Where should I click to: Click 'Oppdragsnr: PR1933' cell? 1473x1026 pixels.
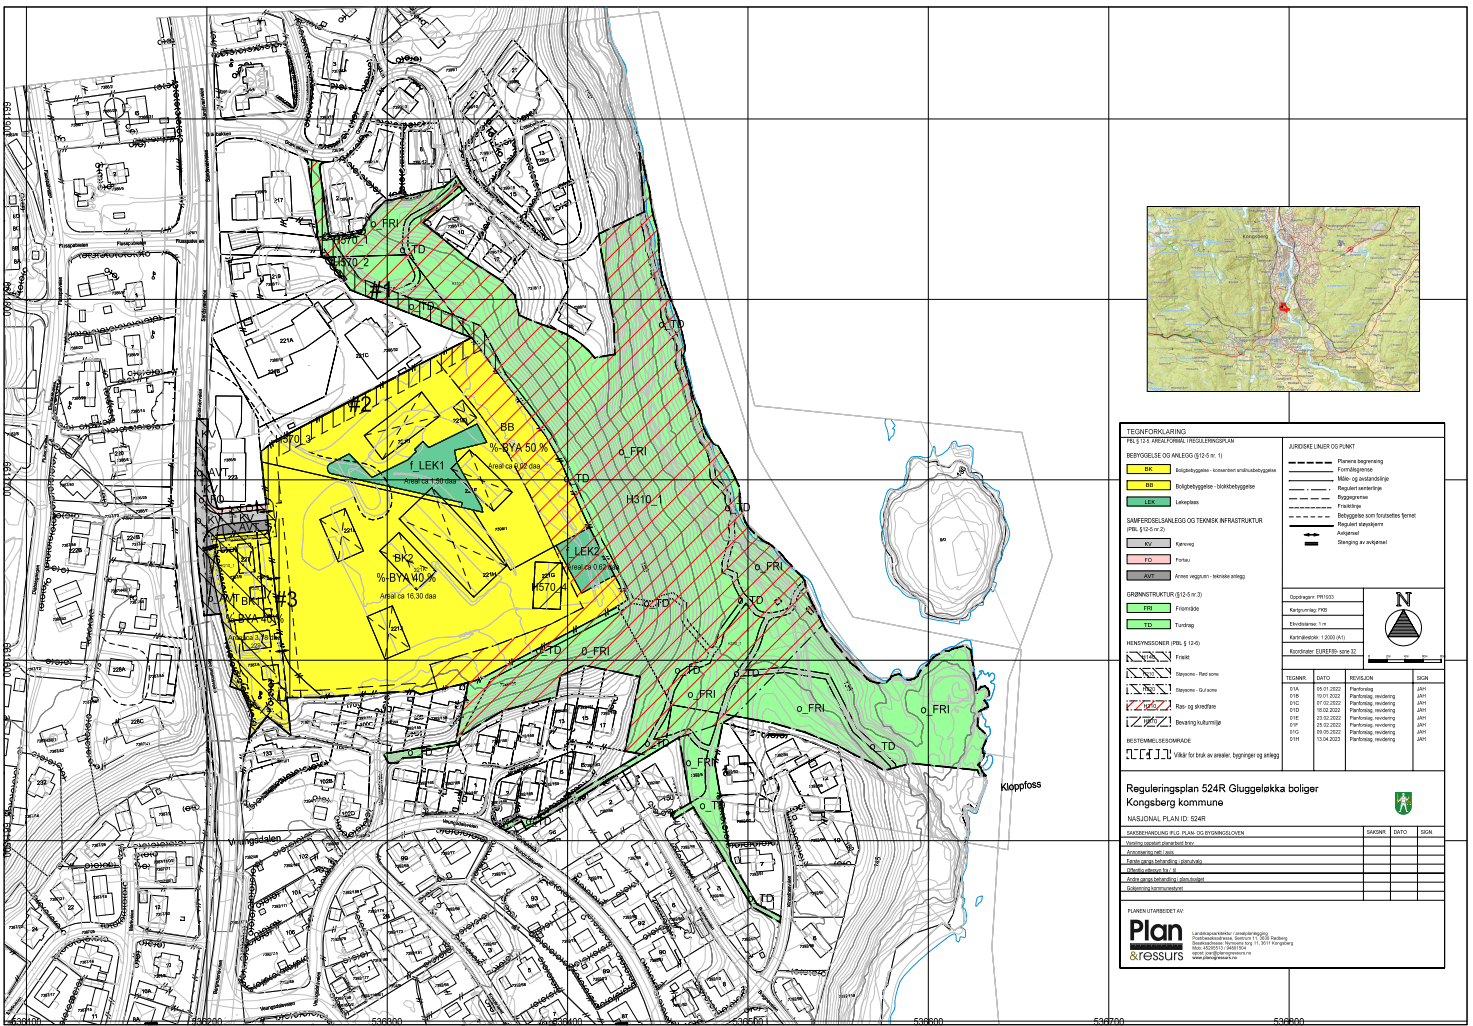(1324, 596)
